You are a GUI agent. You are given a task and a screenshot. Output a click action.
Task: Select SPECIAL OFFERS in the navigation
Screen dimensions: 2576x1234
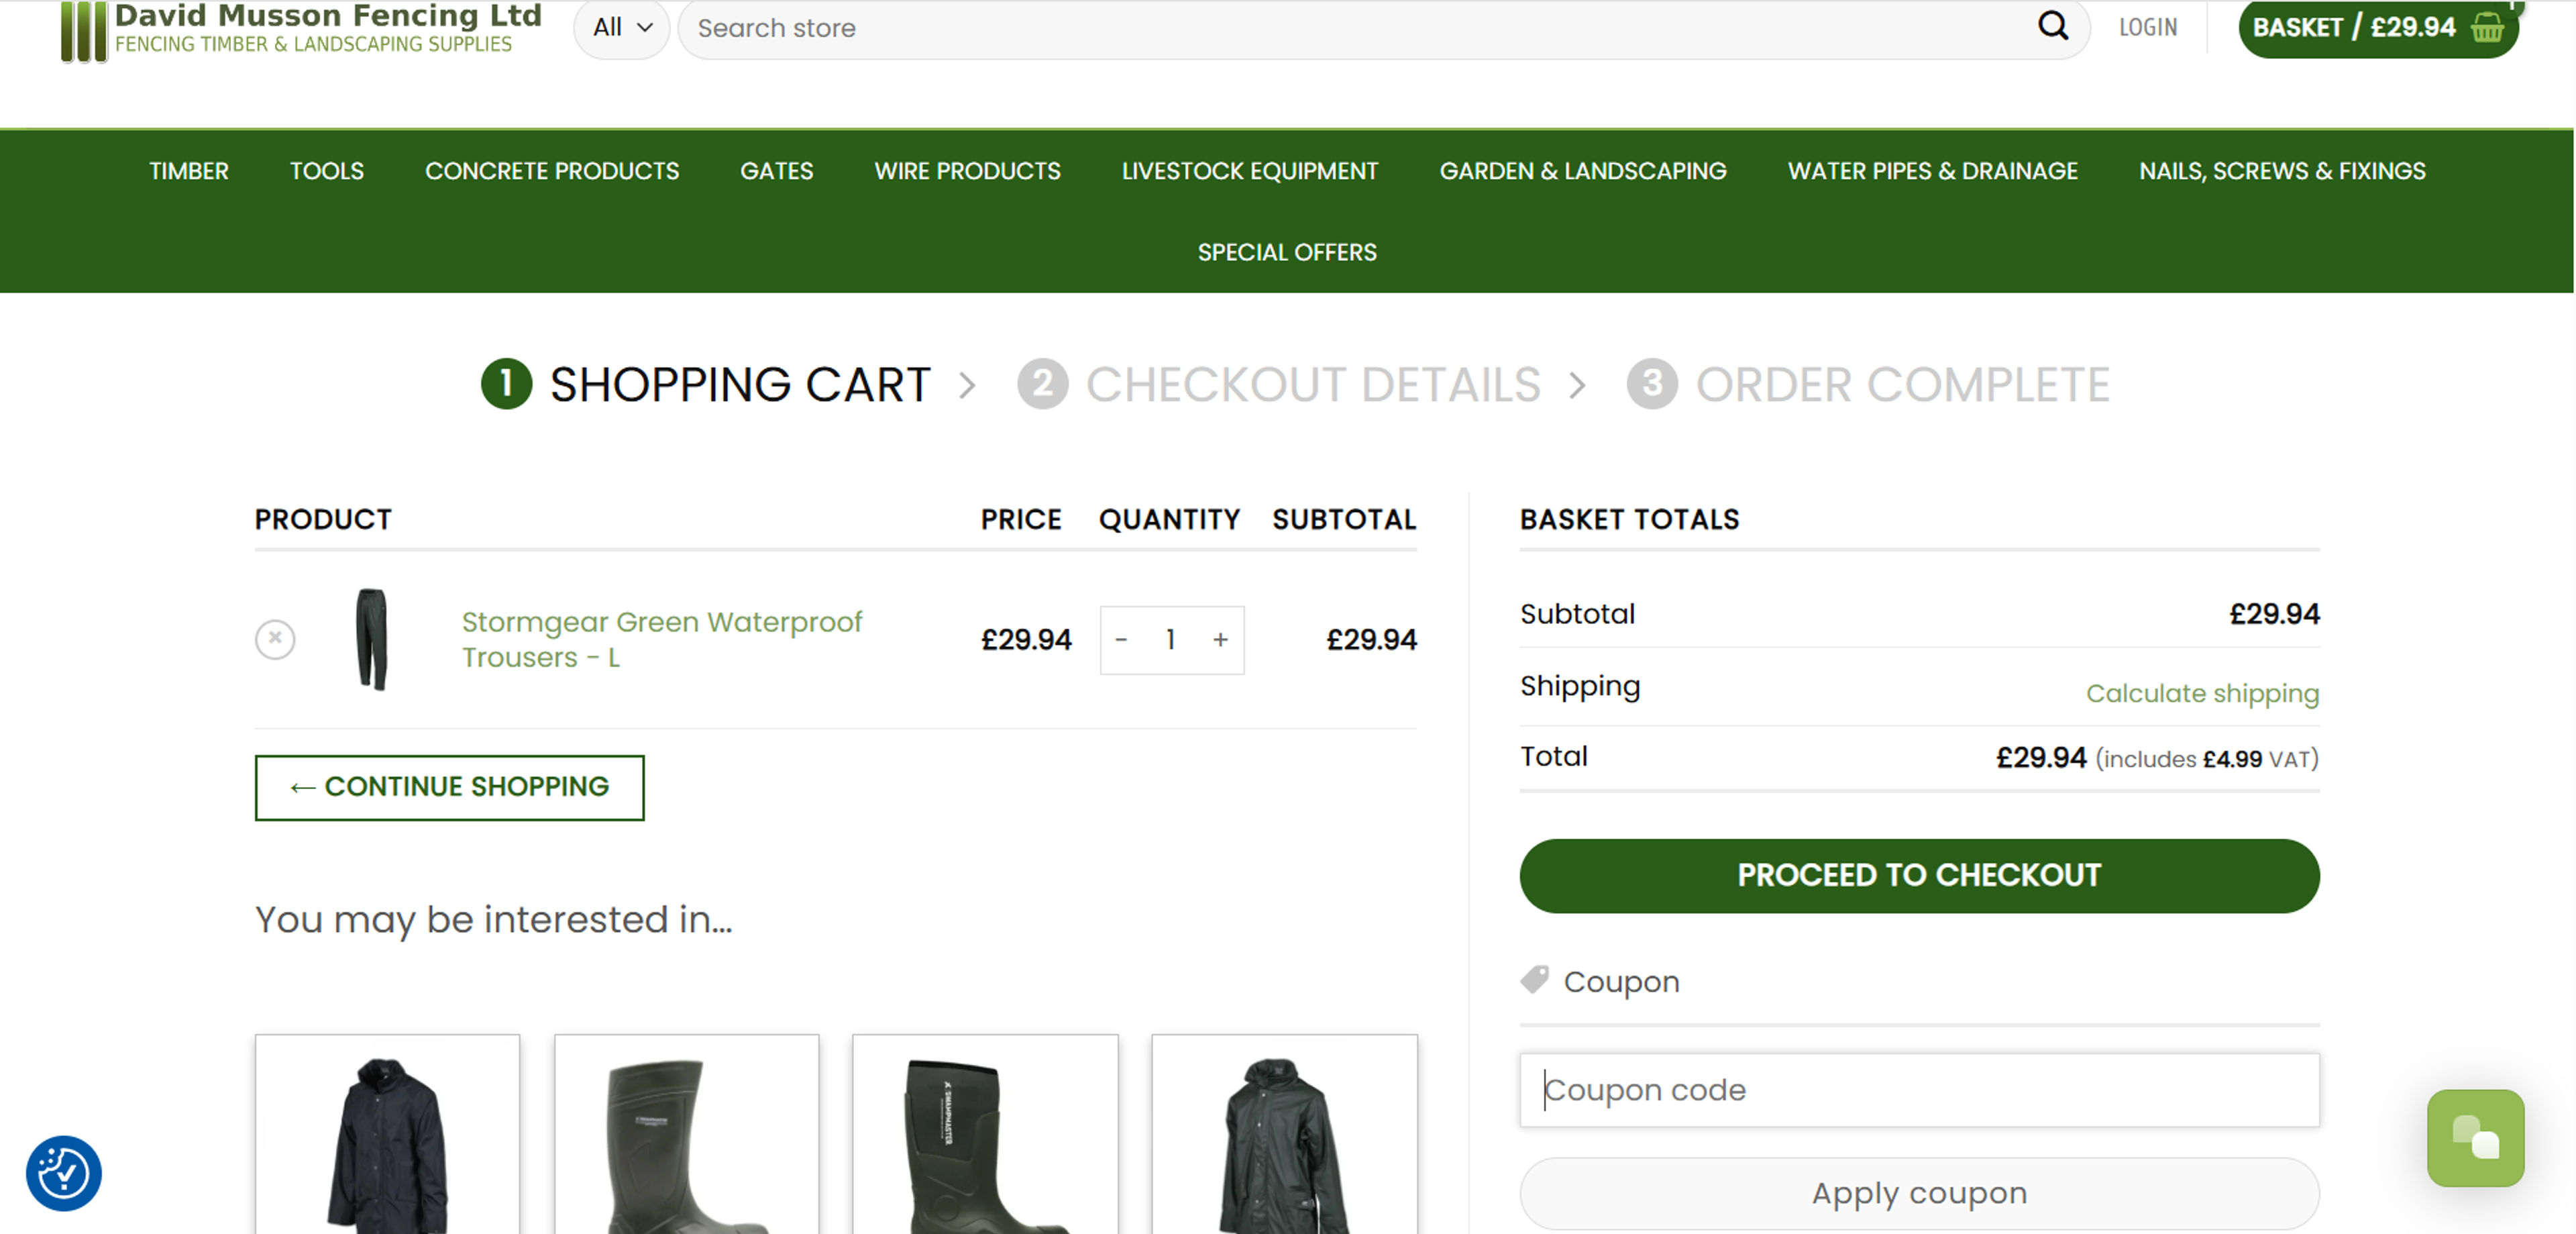coord(1287,252)
